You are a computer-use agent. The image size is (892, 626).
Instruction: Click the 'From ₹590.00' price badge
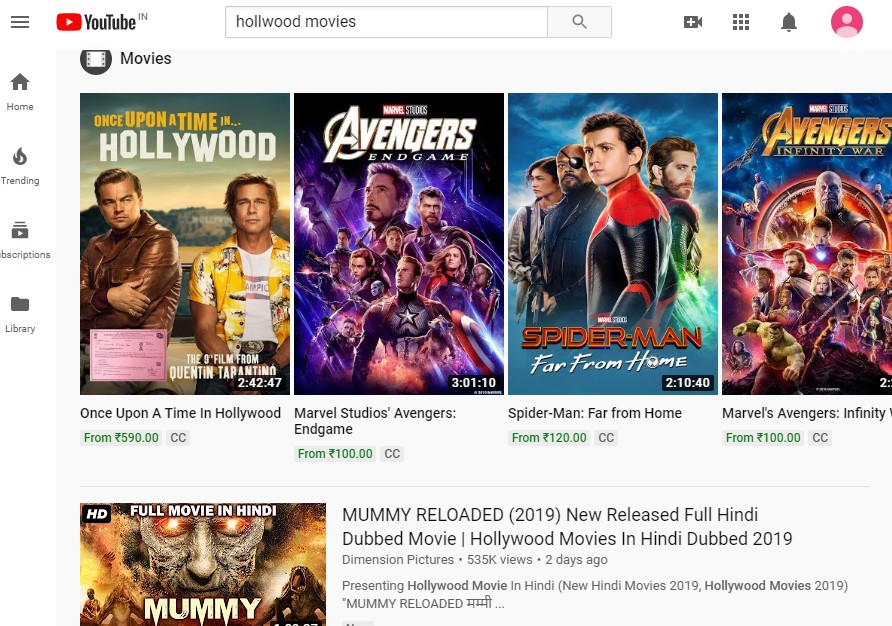[121, 438]
